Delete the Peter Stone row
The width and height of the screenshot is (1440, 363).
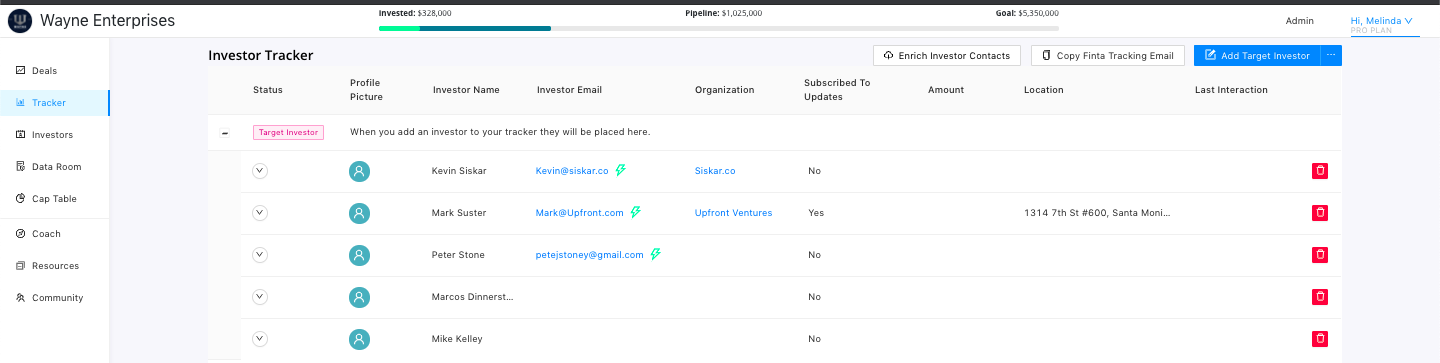pos(1320,255)
